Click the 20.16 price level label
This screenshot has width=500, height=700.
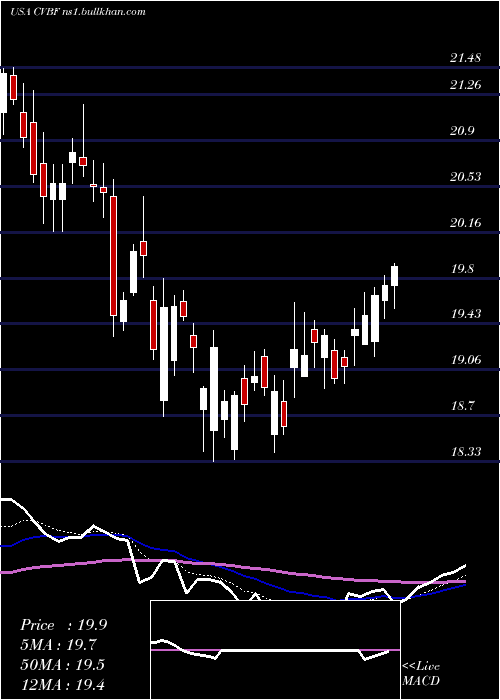(x=466, y=222)
